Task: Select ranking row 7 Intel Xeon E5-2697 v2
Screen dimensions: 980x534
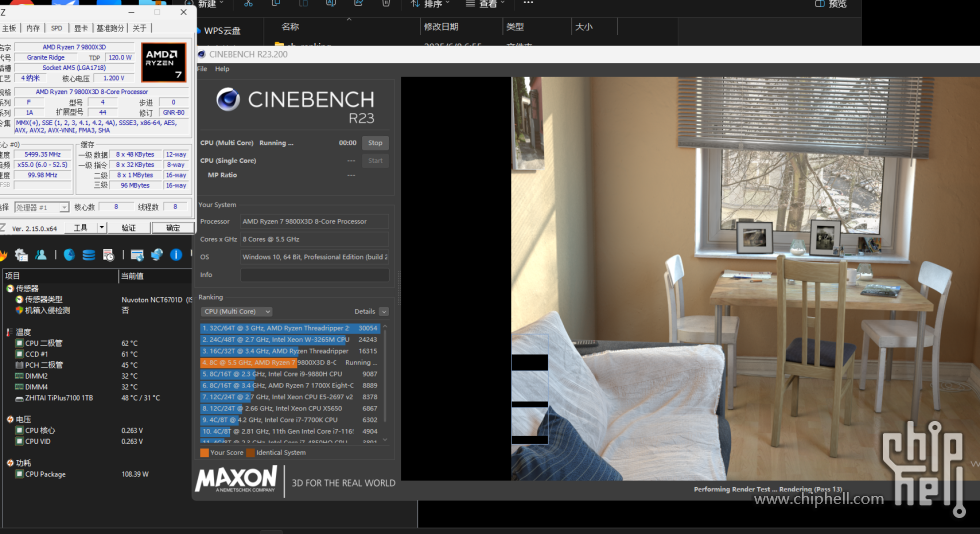Action: [x=290, y=397]
